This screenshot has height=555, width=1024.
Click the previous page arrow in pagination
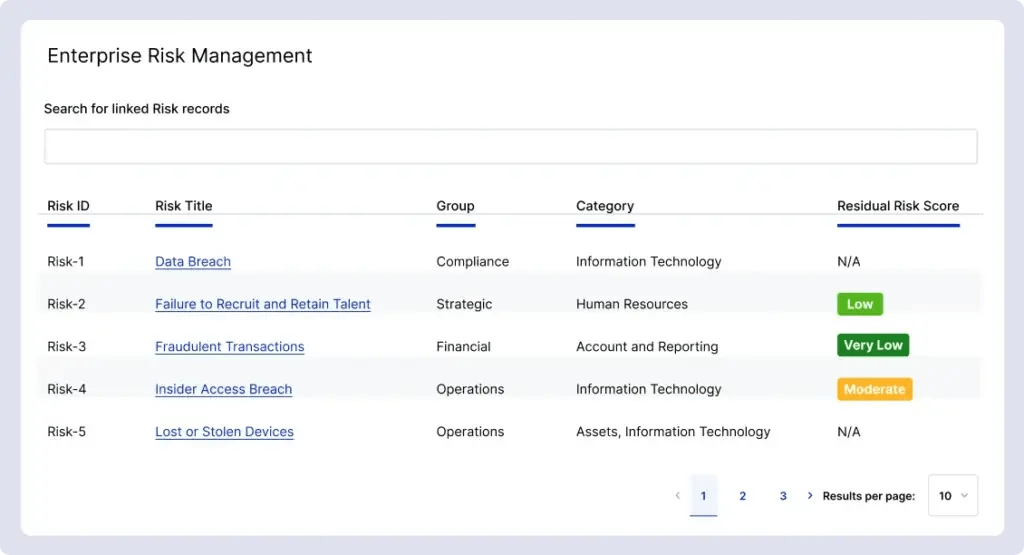pos(677,496)
